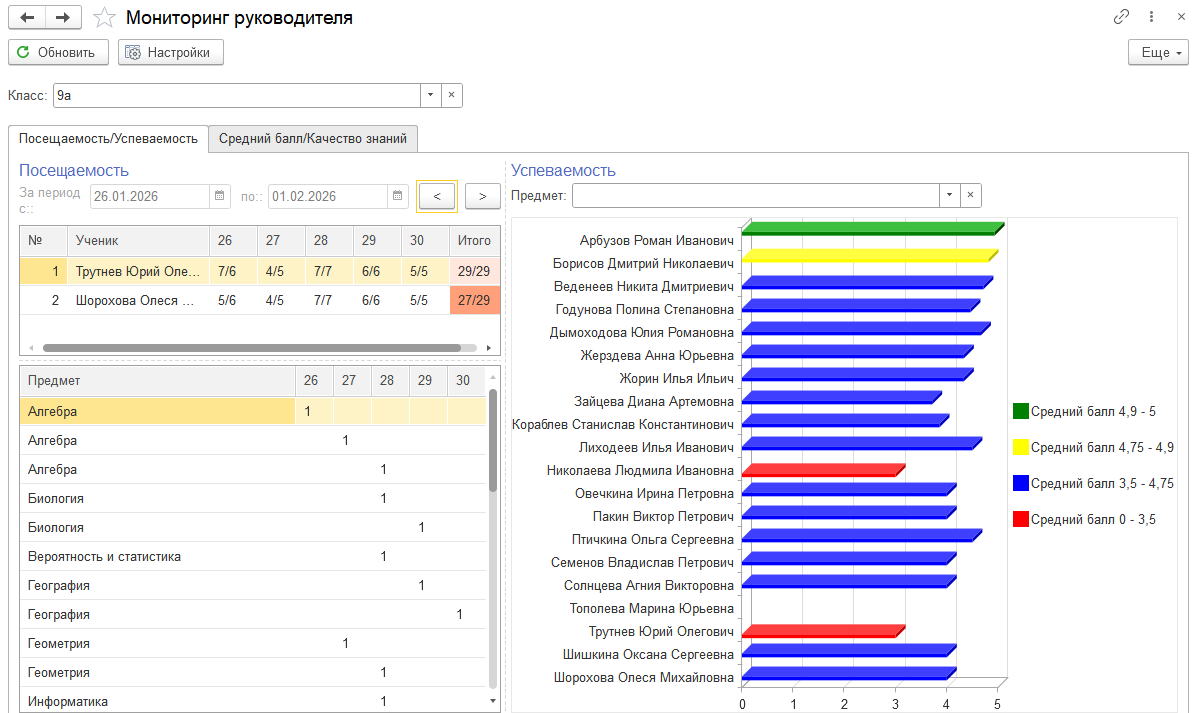Go to next period with > button
Image resolution: width=1198 pixels, height=713 pixels.
[x=483, y=196]
